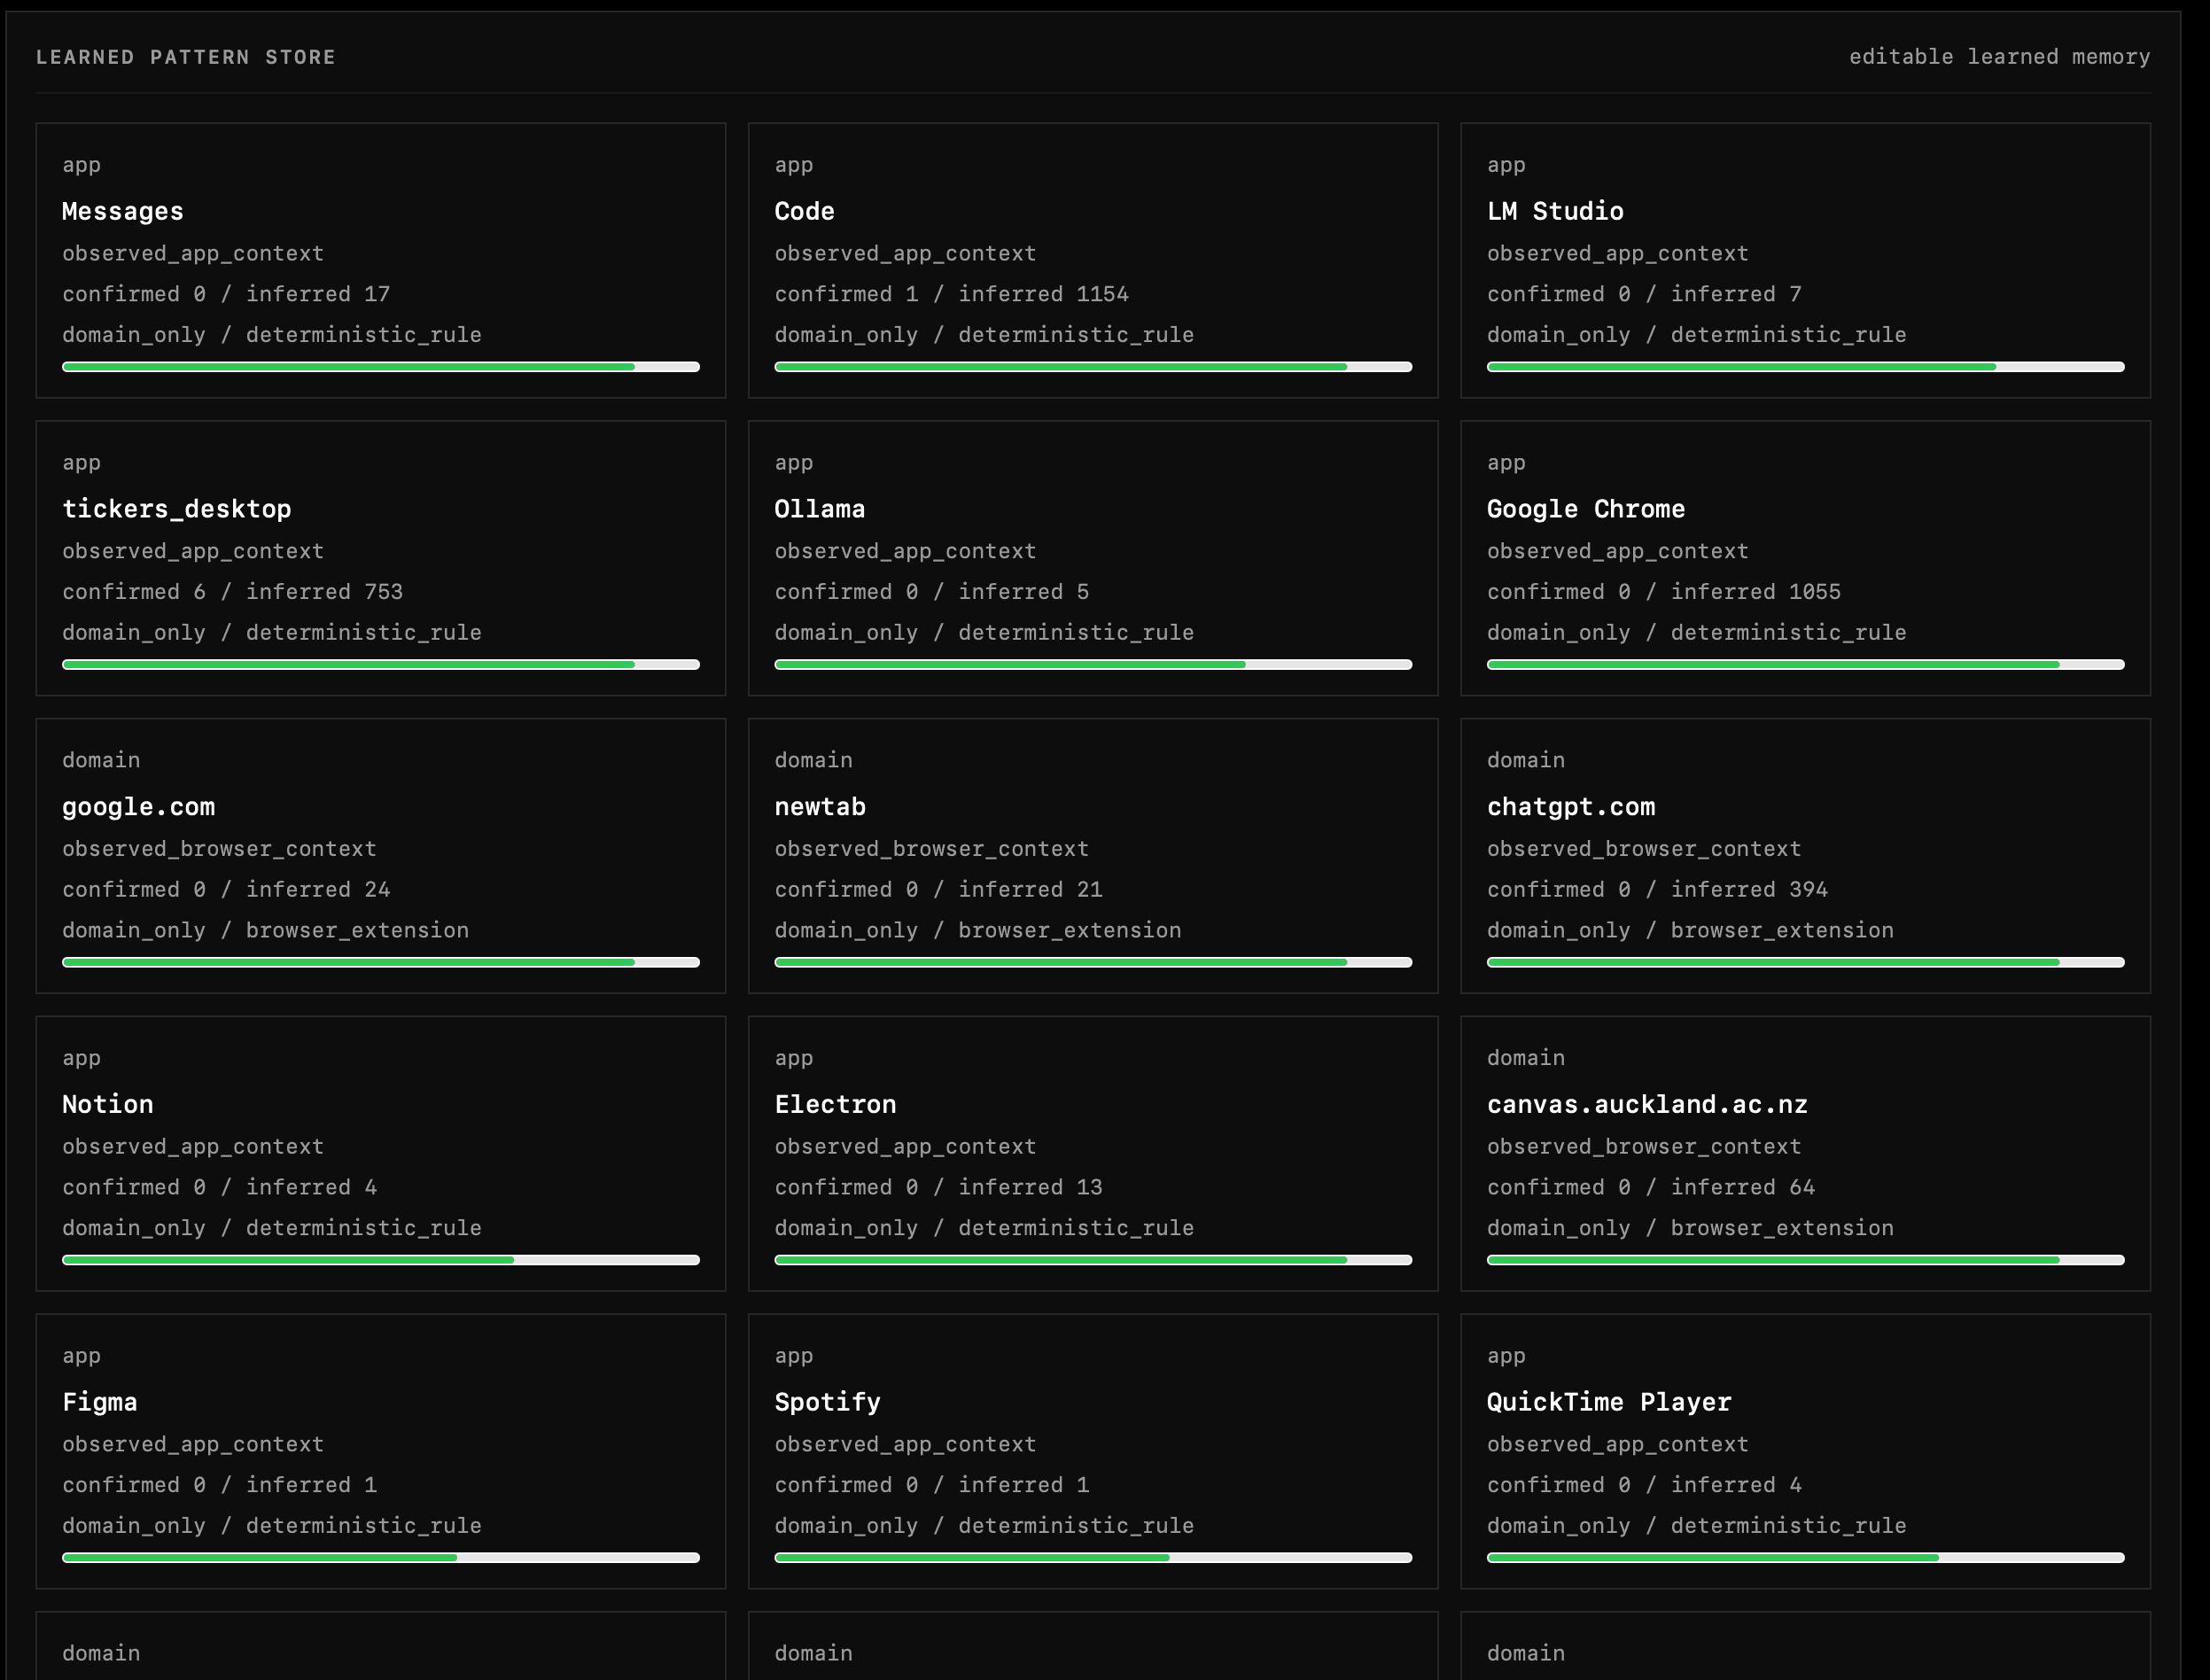Open the Ollama app pattern
The width and height of the screenshot is (2210, 1680).
tap(1093, 558)
